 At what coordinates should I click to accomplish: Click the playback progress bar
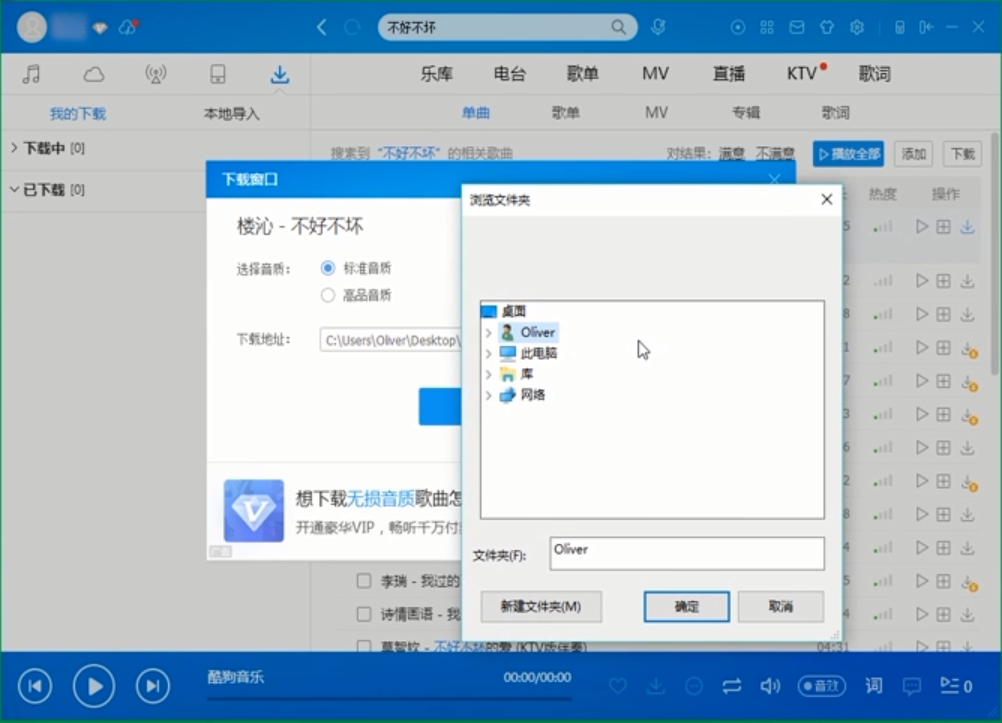click(x=389, y=699)
